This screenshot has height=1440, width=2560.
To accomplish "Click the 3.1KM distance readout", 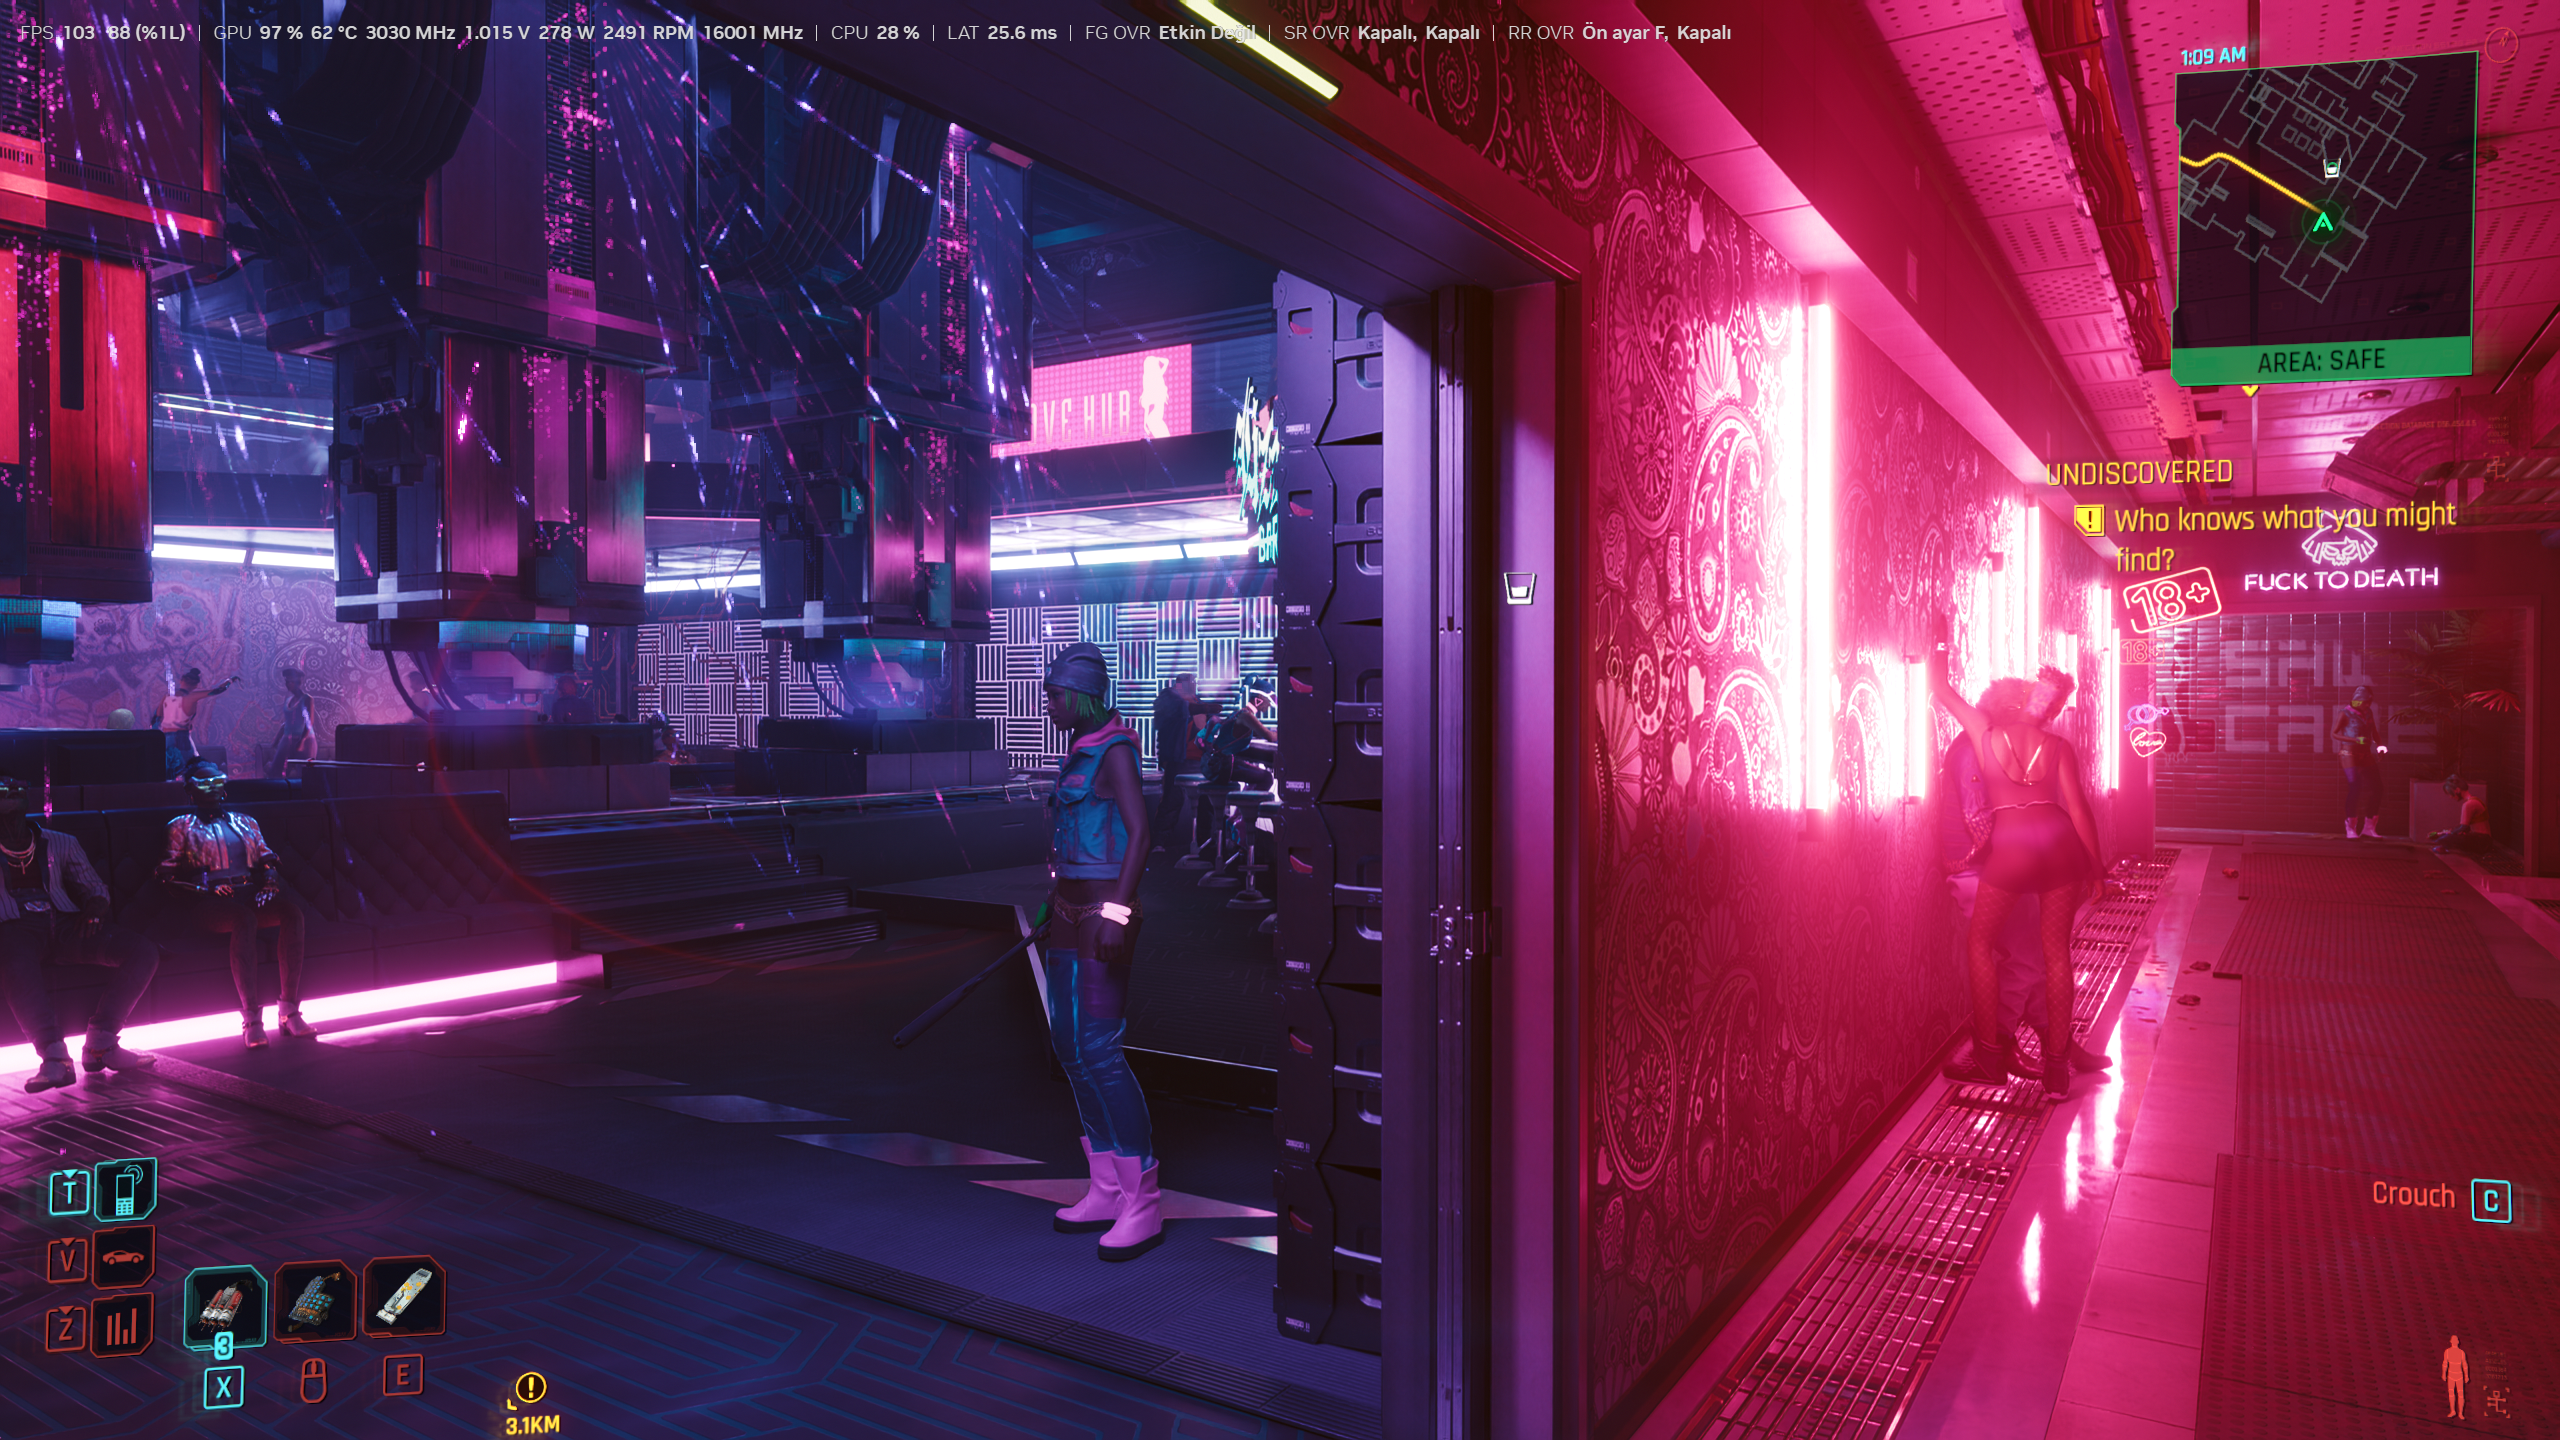I will pos(533,1425).
